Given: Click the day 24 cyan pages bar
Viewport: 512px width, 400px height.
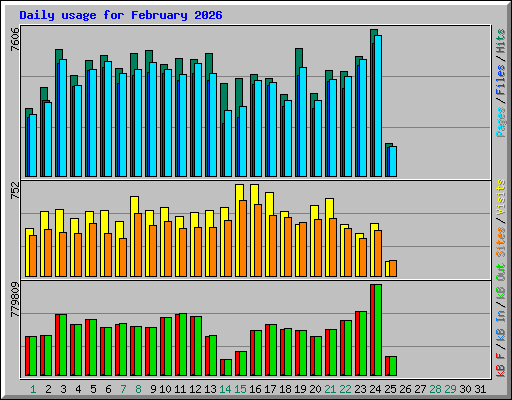Looking at the screenshot, I should point(378,106).
